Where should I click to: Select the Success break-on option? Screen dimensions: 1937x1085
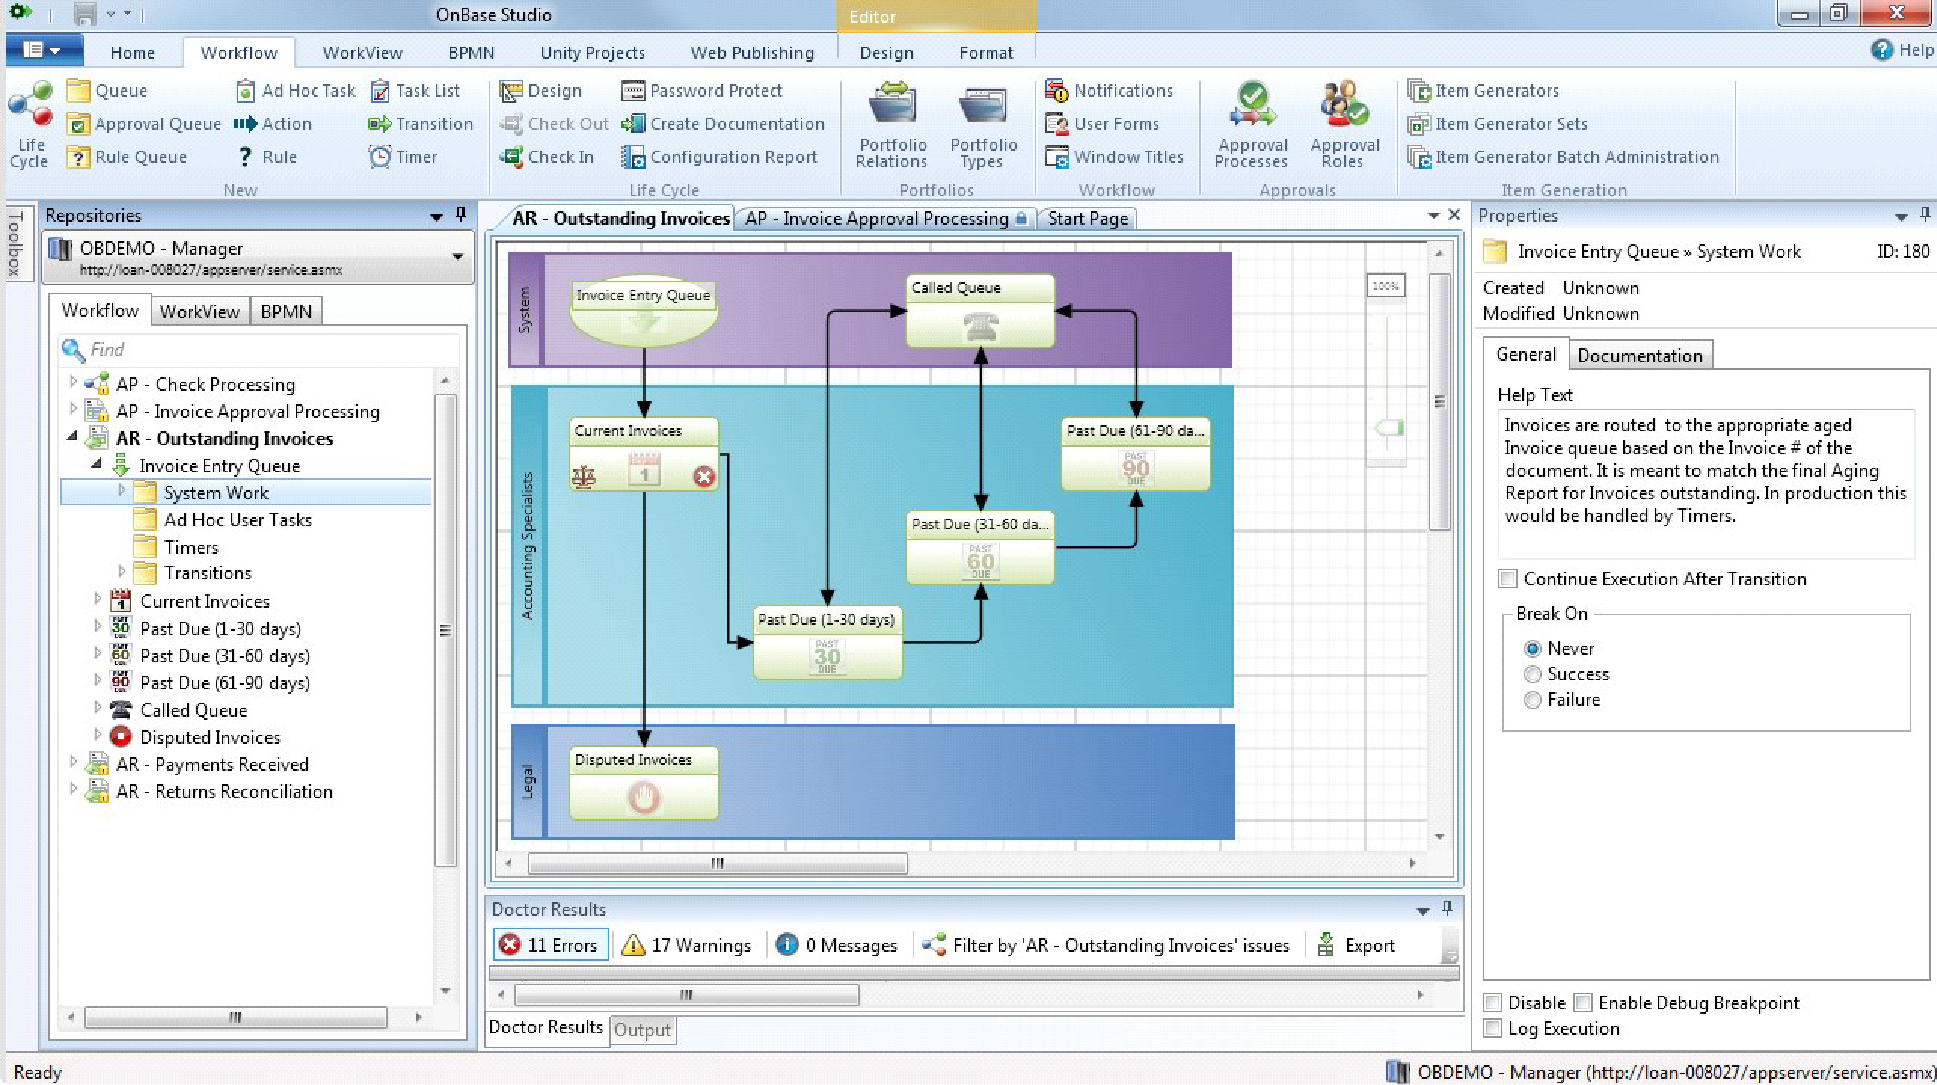[x=1533, y=674]
